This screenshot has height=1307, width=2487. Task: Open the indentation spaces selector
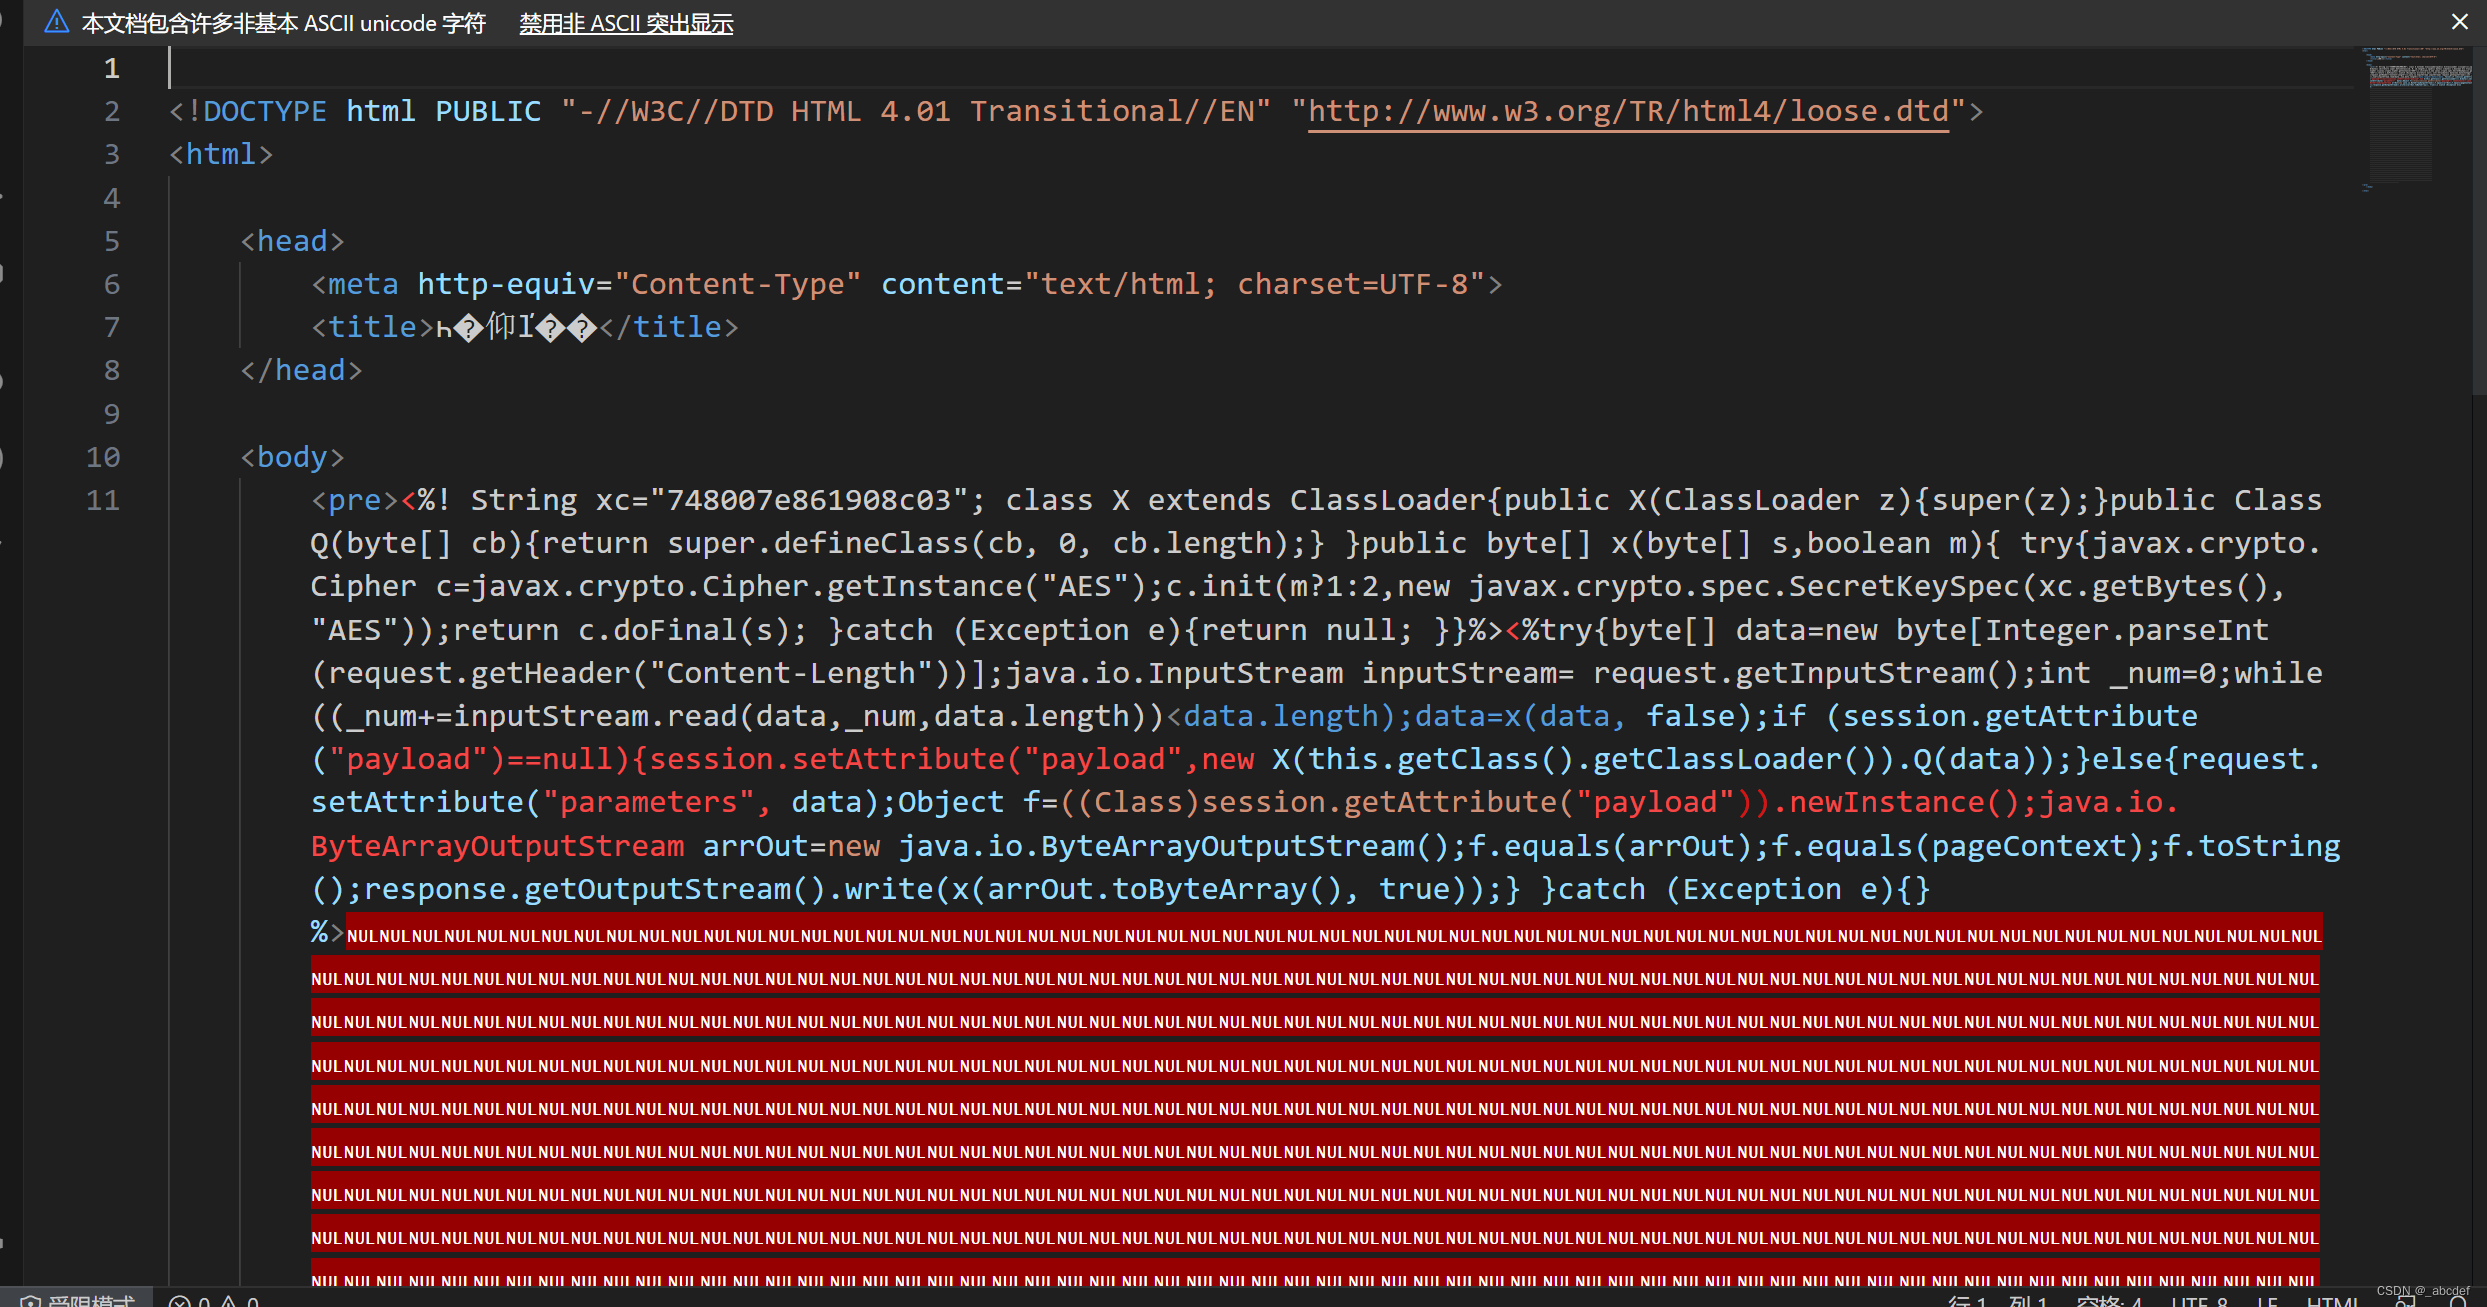(x=2108, y=1301)
